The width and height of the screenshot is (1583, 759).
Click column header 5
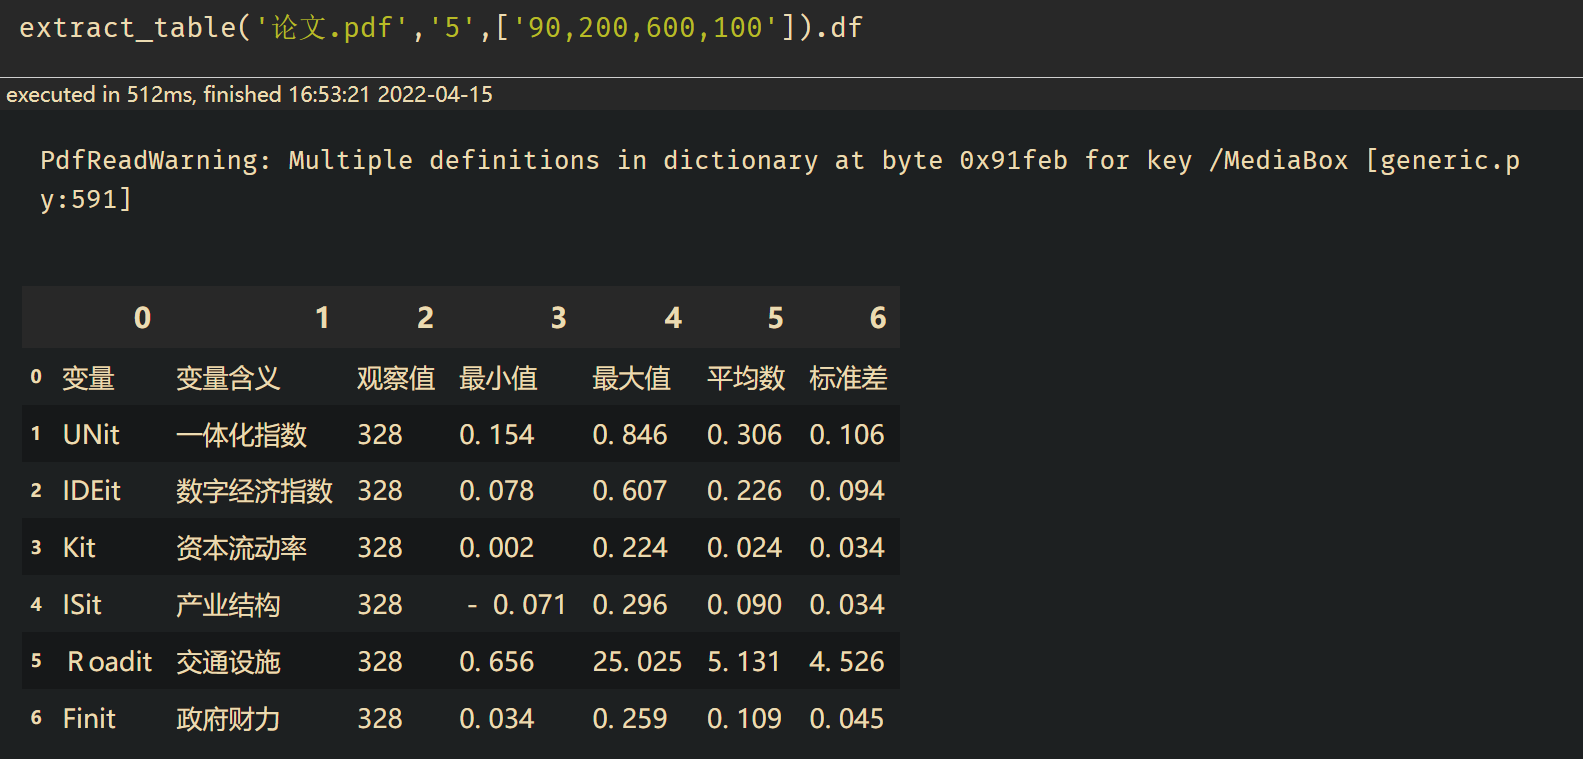[775, 318]
